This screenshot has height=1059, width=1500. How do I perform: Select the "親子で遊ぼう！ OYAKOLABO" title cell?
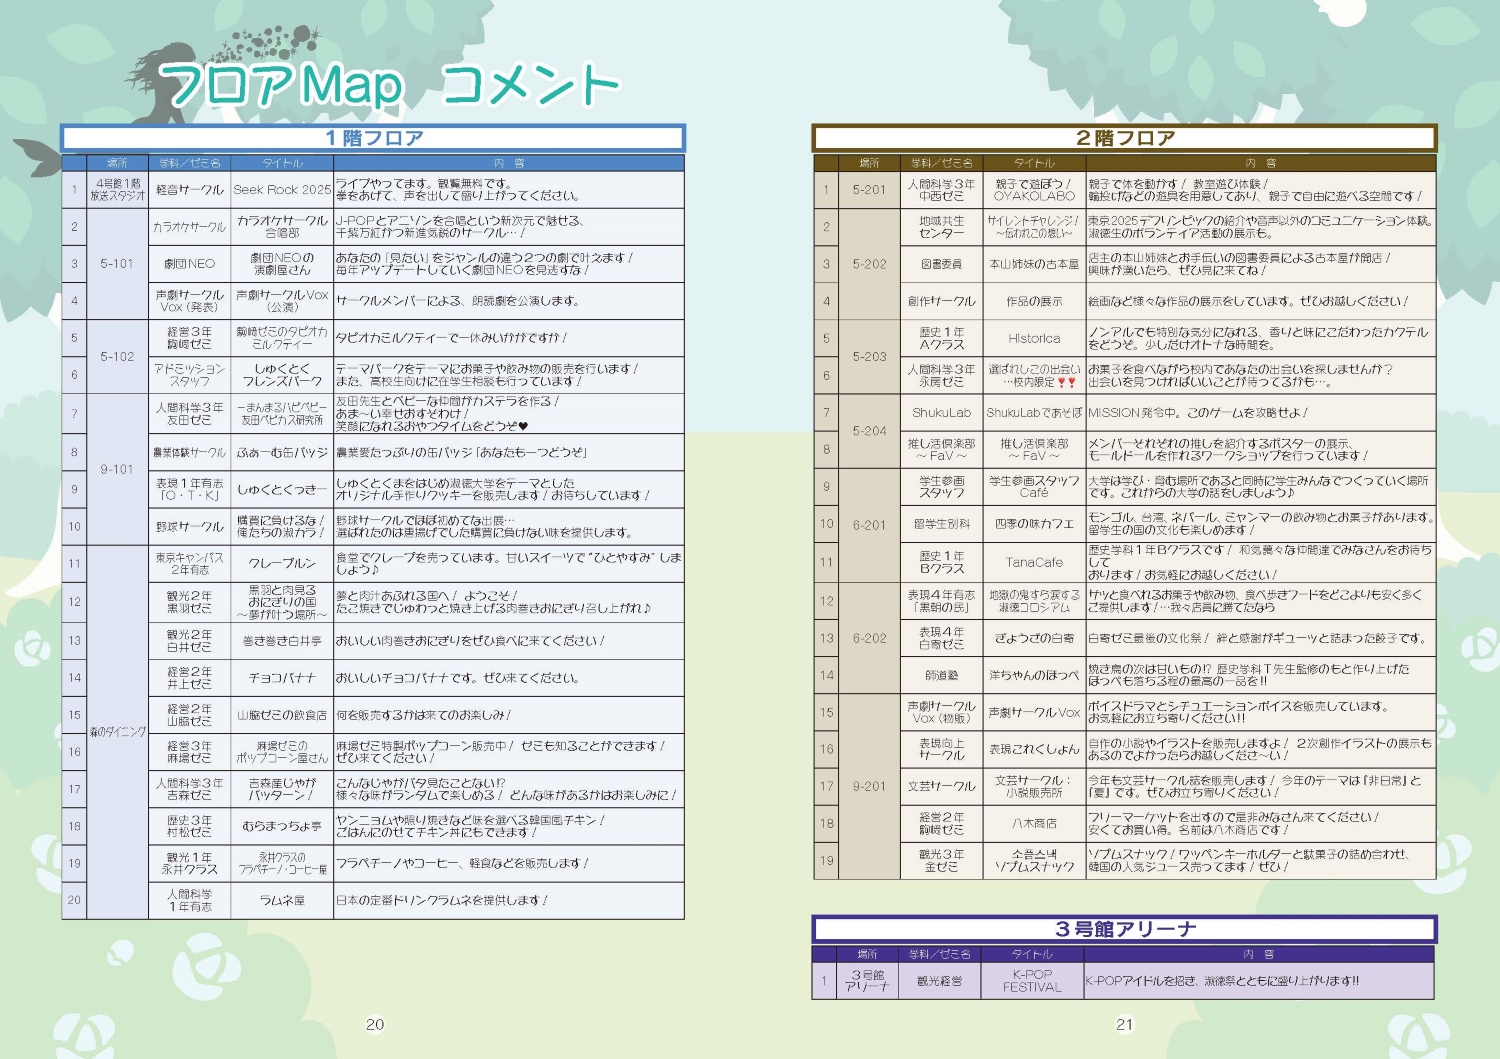[x=1034, y=189]
